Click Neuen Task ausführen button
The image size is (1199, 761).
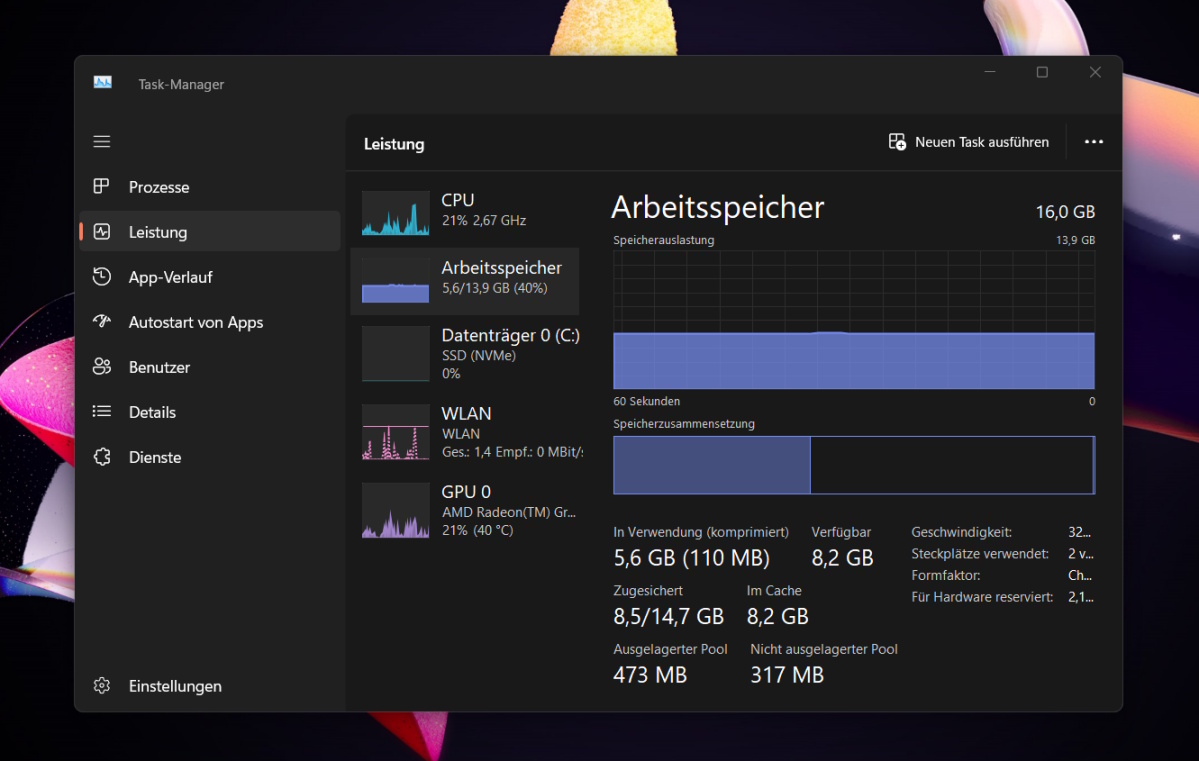[x=969, y=142]
